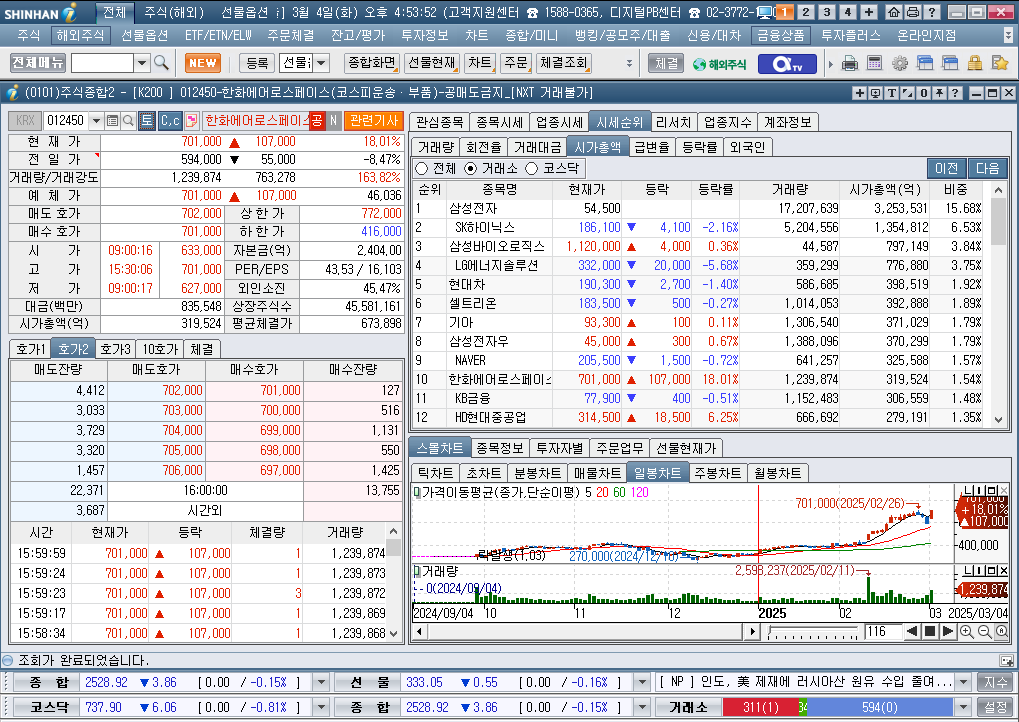The height and width of the screenshot is (722, 1019).
Task: Open the 선물 combo box dropdown in toolbar
Action: click(322, 63)
